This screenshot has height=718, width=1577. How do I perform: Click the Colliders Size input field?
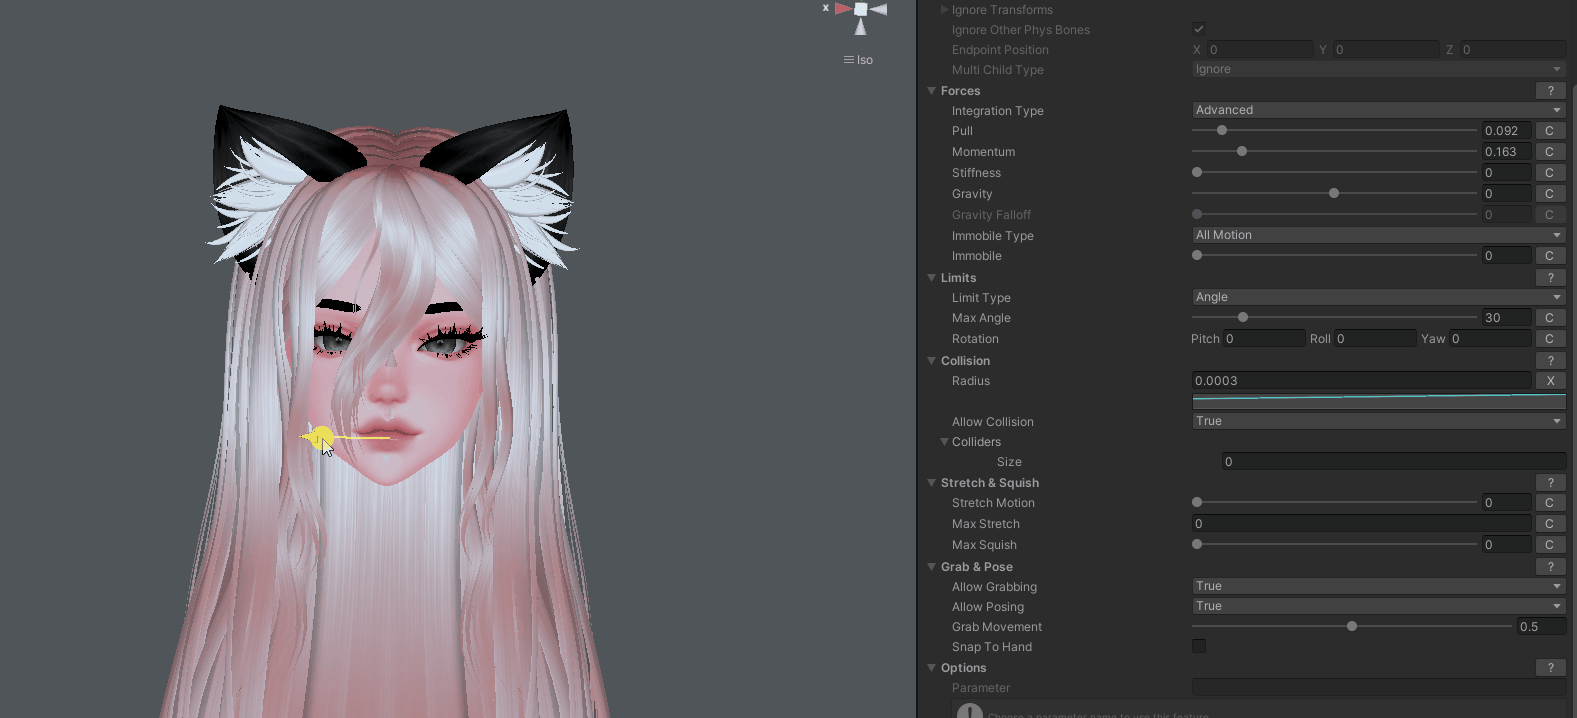[x=1392, y=462]
